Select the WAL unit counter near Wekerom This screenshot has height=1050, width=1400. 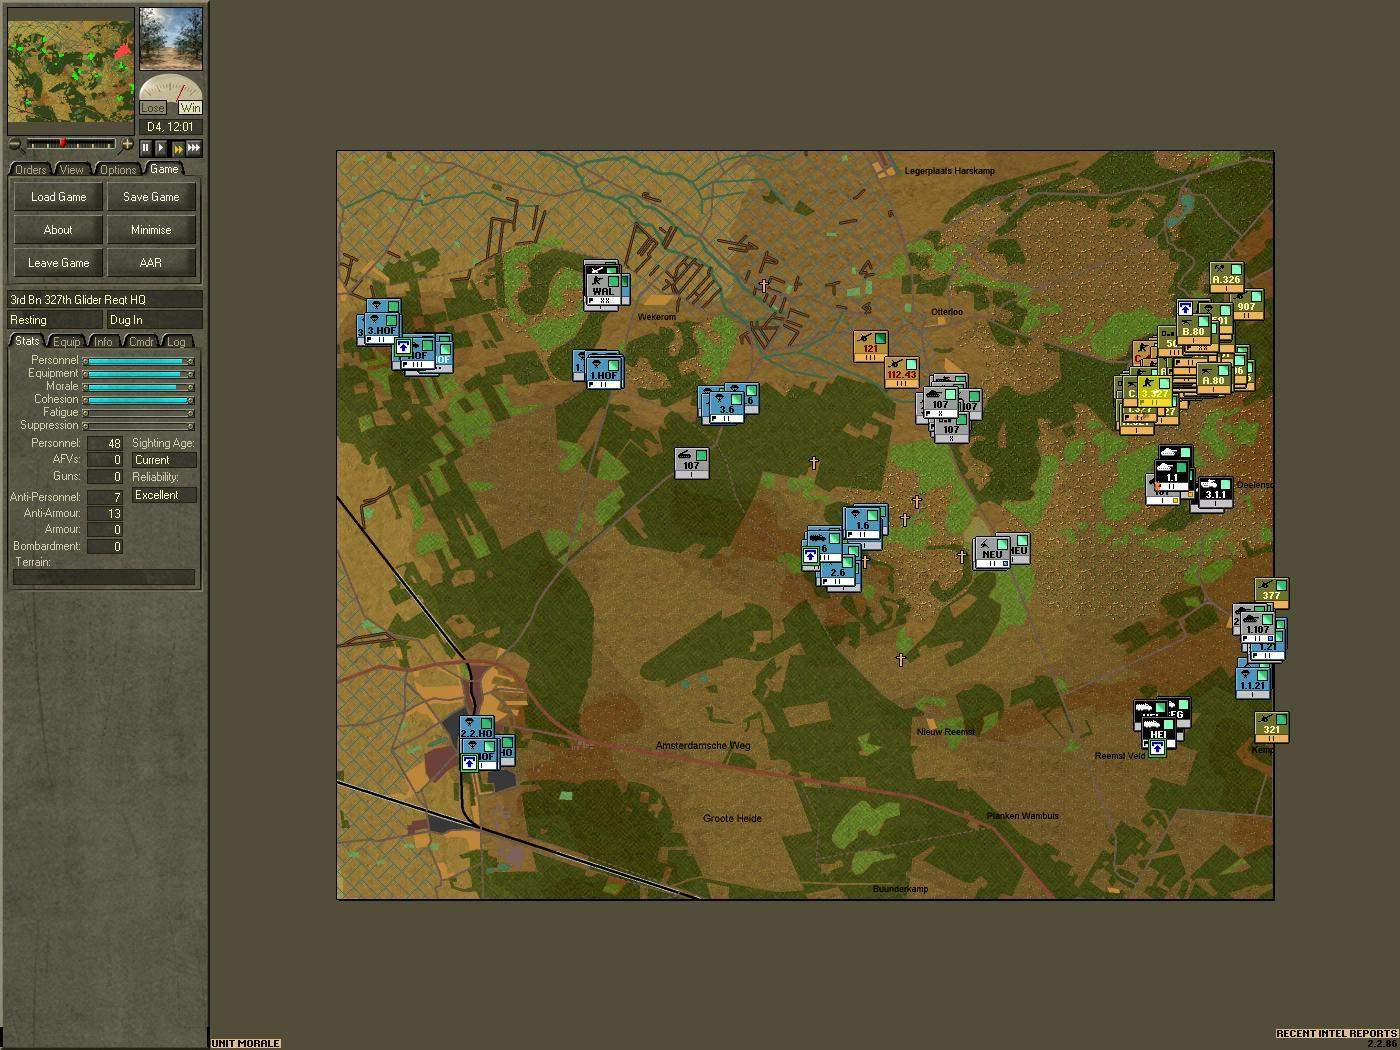click(602, 286)
